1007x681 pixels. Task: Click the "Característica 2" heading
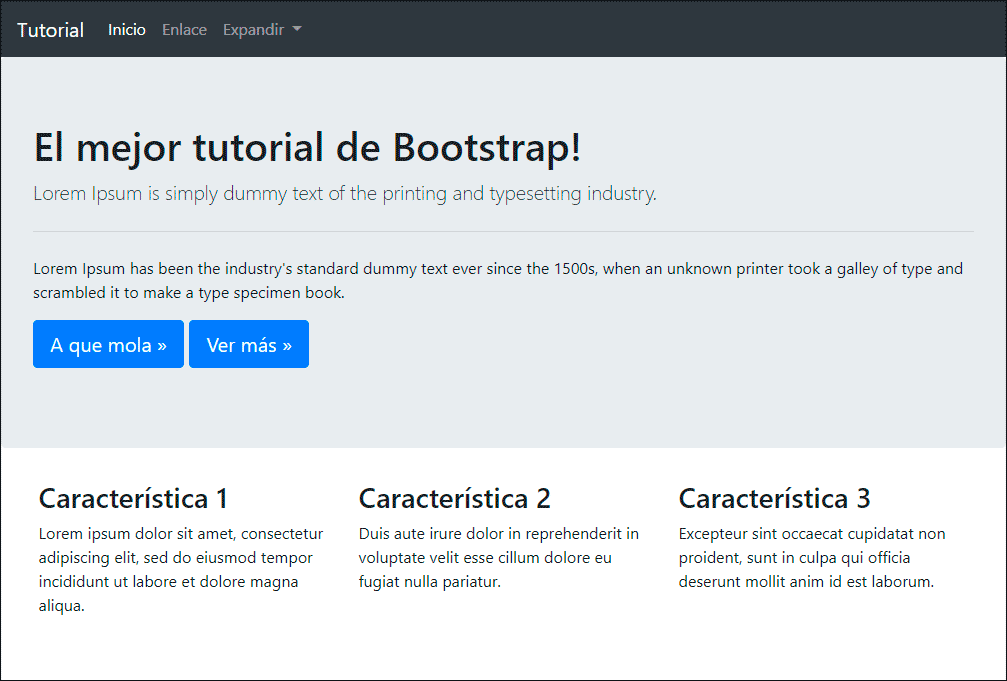pos(454,499)
